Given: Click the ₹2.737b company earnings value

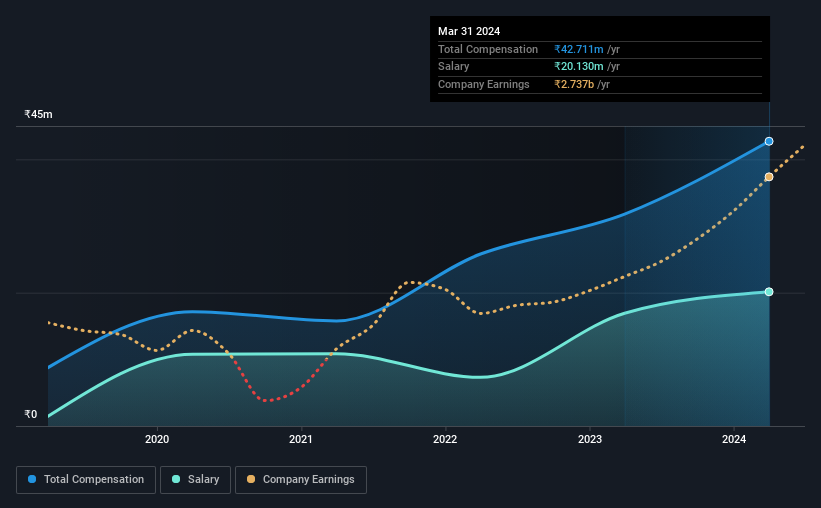Looking at the screenshot, I should (x=574, y=84).
